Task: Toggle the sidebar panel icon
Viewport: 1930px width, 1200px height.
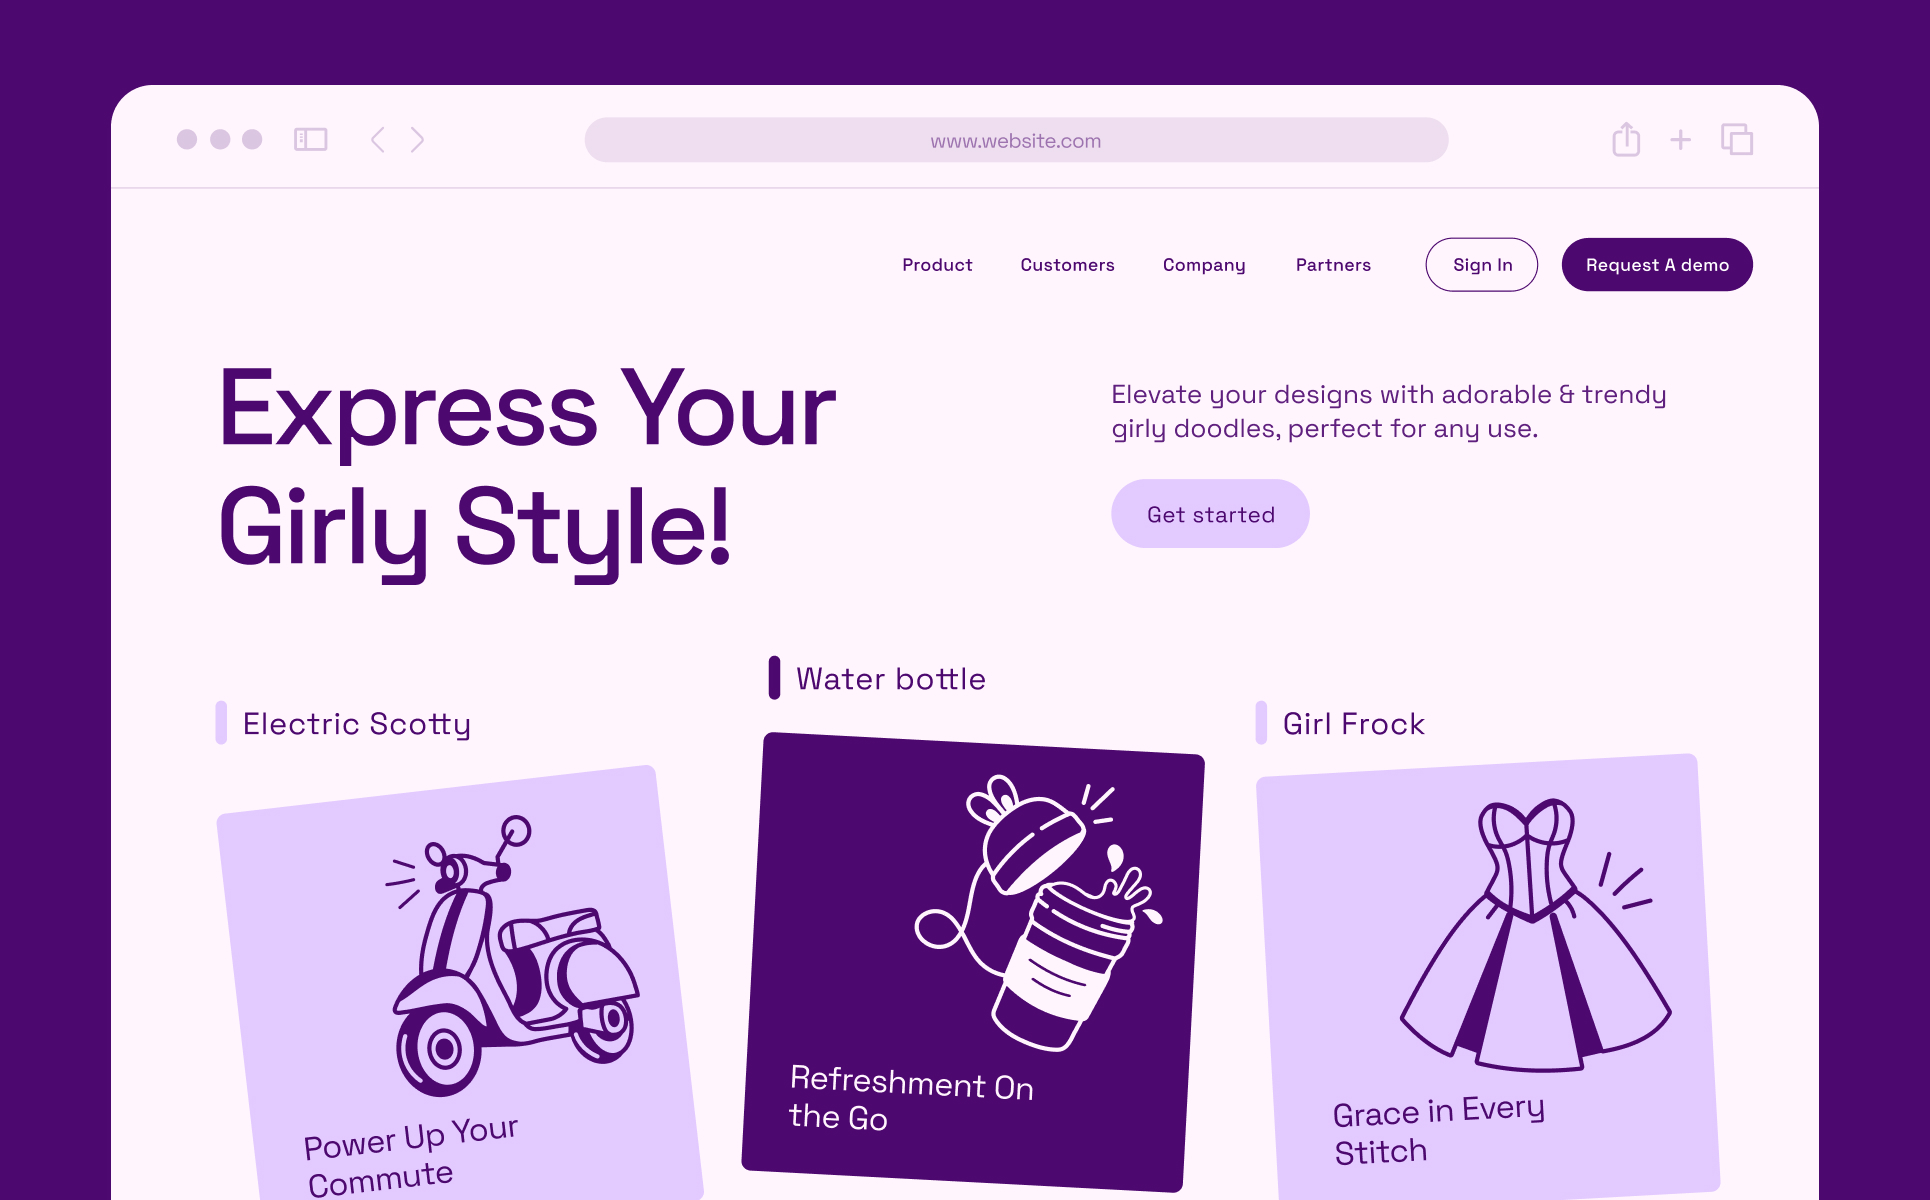Action: (311, 140)
